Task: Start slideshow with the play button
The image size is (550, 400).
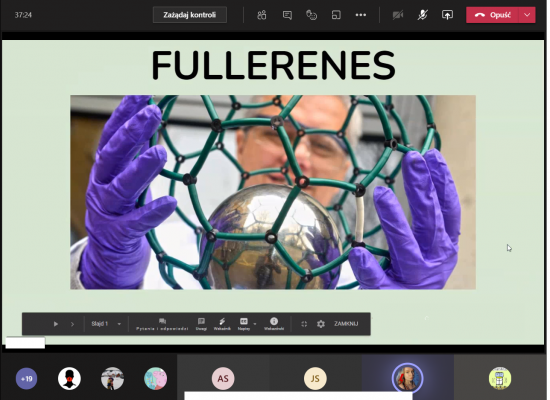Action: tap(56, 324)
